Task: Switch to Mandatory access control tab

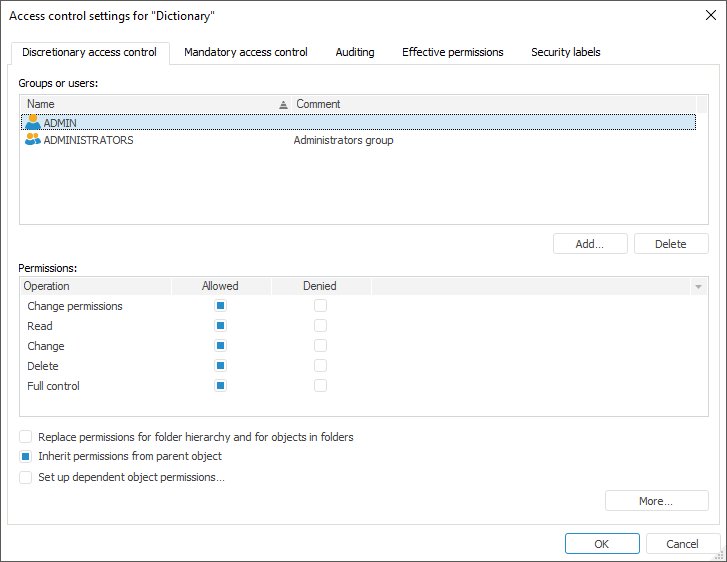Action: pos(246,52)
